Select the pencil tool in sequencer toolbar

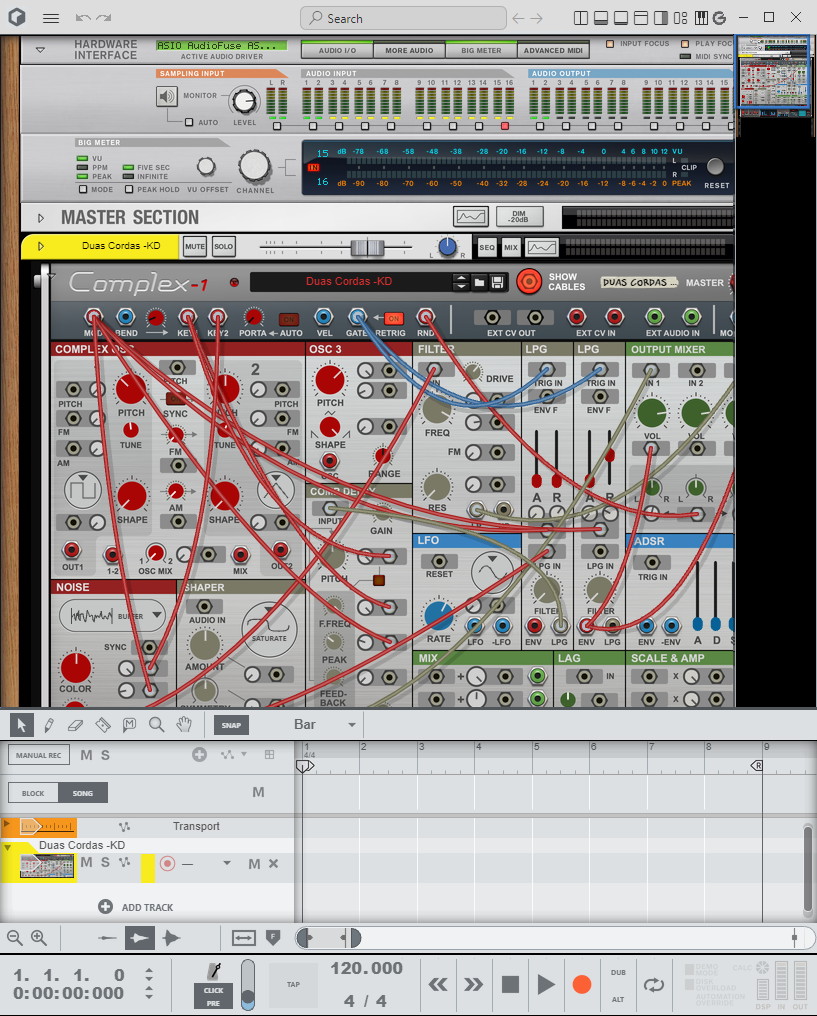[49, 724]
